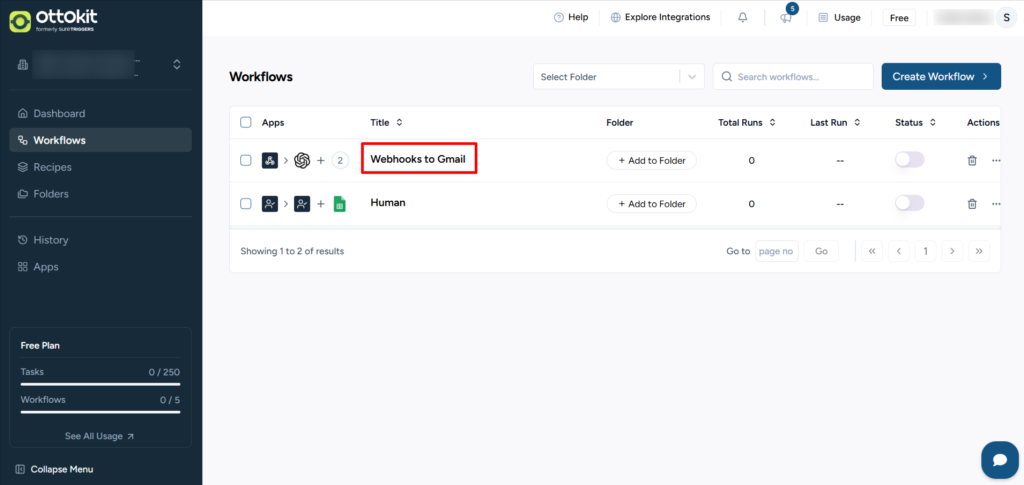Open See All Usage link

click(x=99, y=436)
